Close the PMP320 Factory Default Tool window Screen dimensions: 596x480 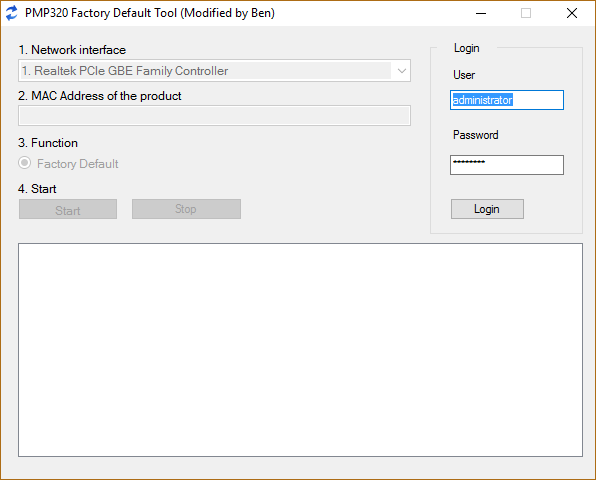[572, 13]
